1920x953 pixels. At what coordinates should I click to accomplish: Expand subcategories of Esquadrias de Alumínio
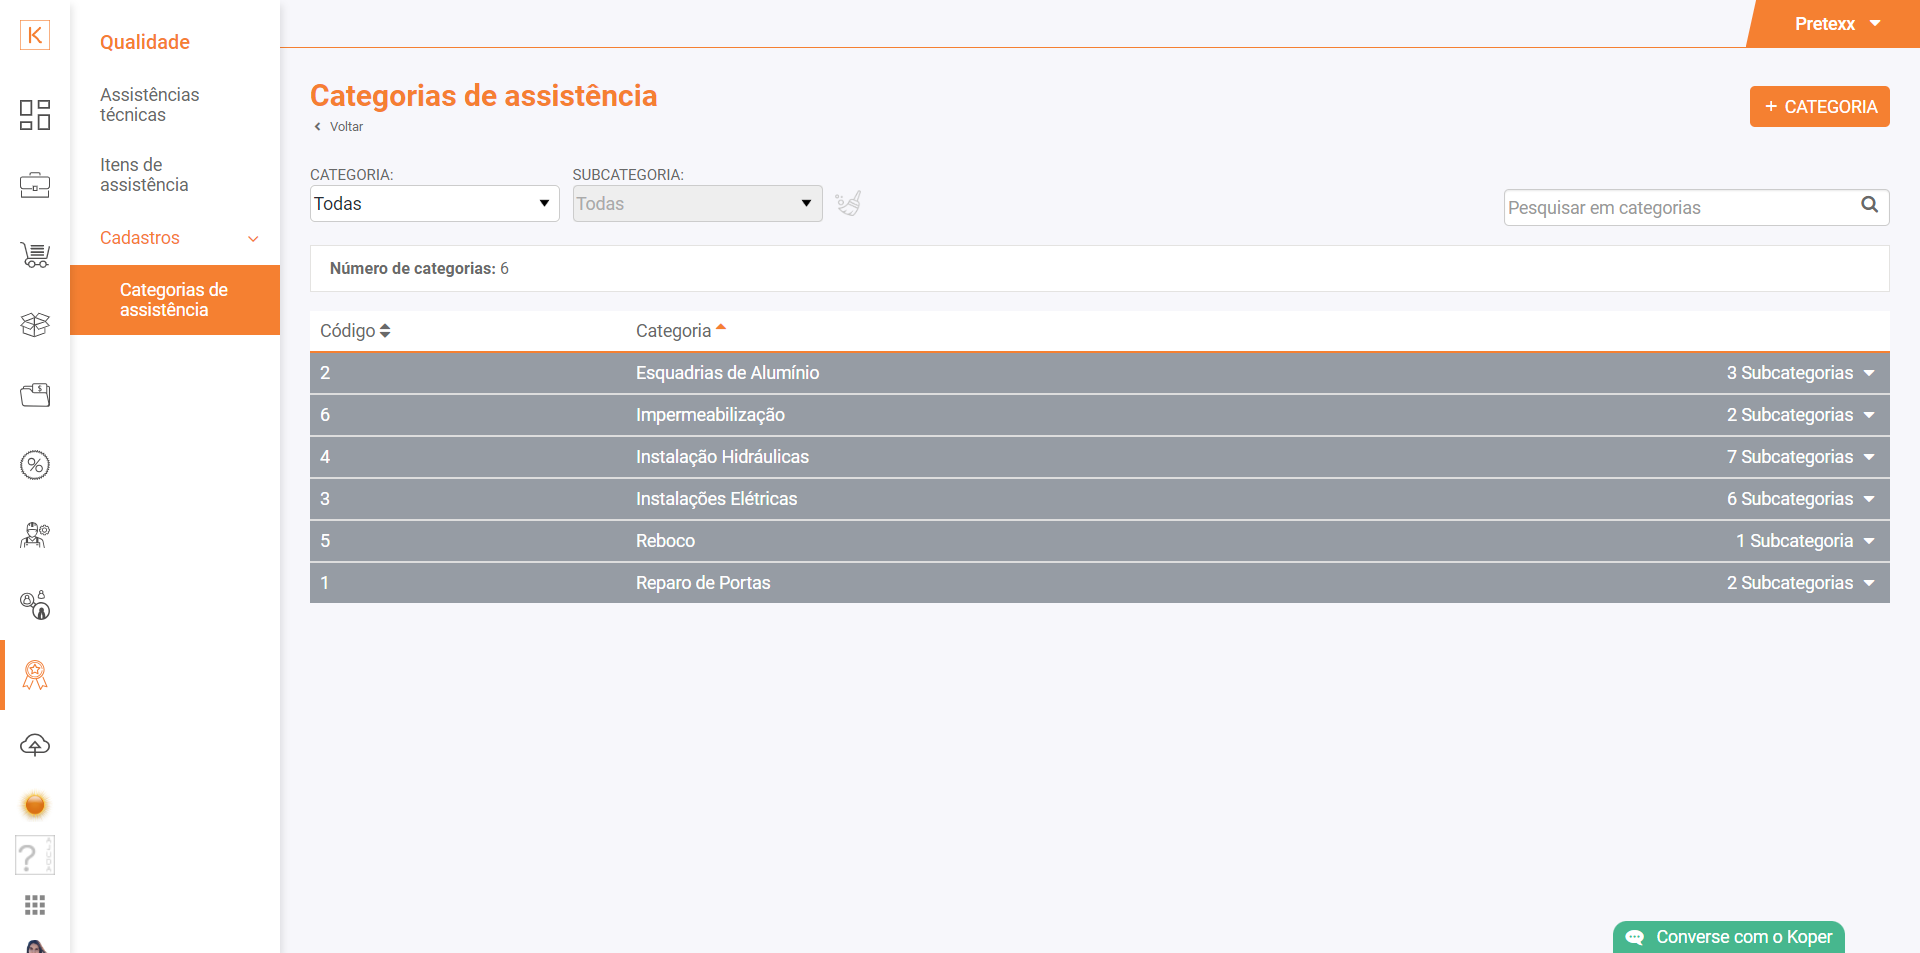tap(1800, 373)
